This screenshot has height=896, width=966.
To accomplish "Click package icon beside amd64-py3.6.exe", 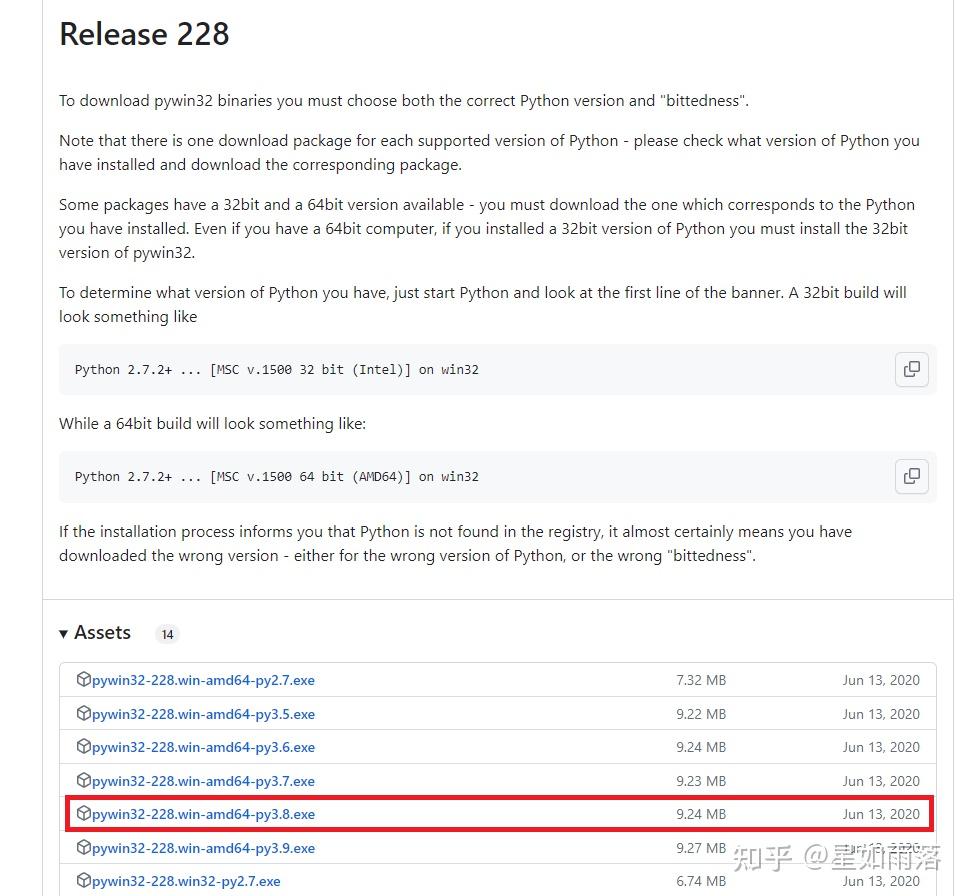I will [x=83, y=746].
